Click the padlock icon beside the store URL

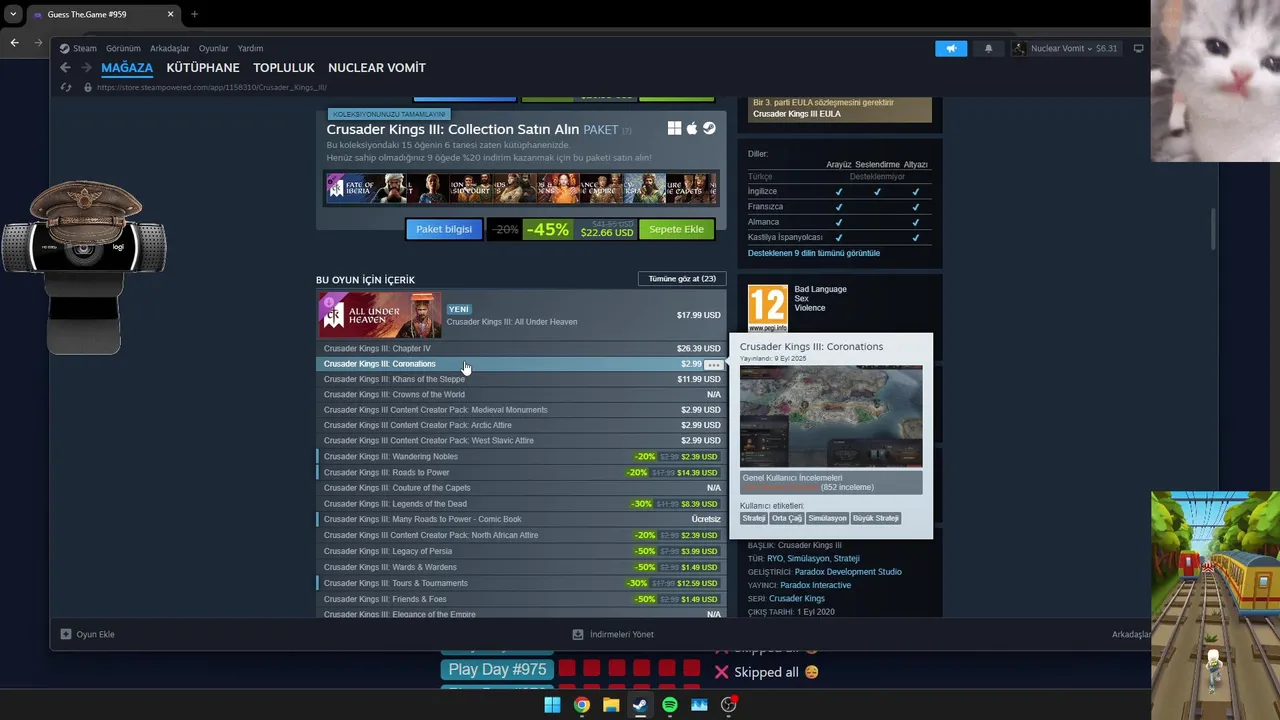(88, 87)
